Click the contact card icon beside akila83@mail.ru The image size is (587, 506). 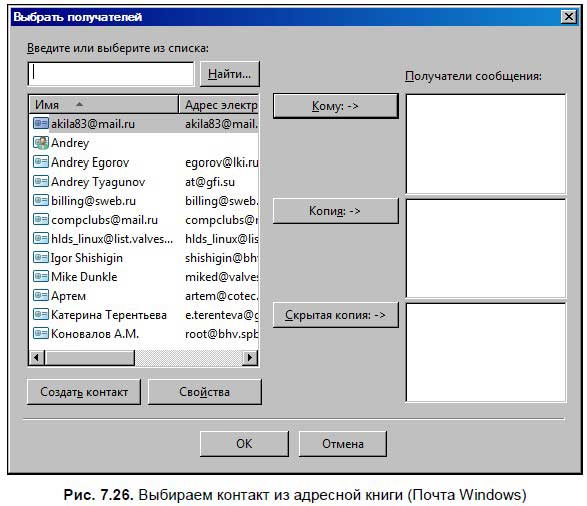pyautogui.click(x=40, y=123)
